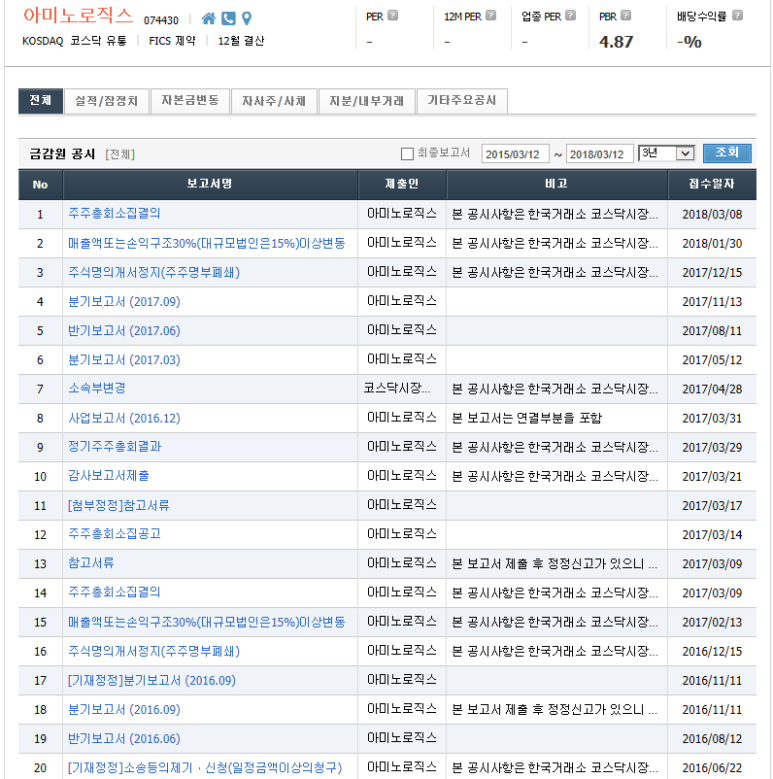Open the 참고서류 link in row 13
The height and width of the screenshot is (779, 773).
point(91,563)
